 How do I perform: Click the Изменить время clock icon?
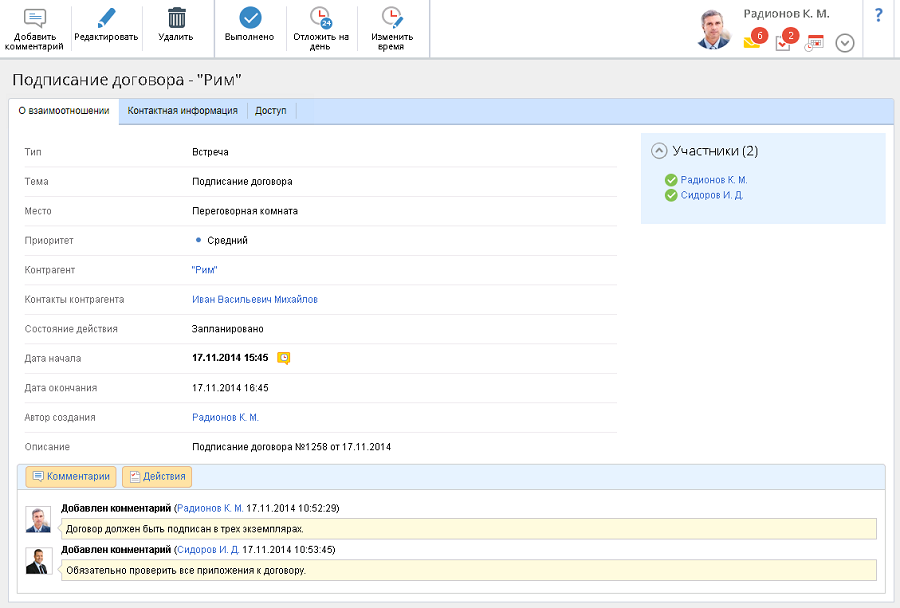coord(392,18)
